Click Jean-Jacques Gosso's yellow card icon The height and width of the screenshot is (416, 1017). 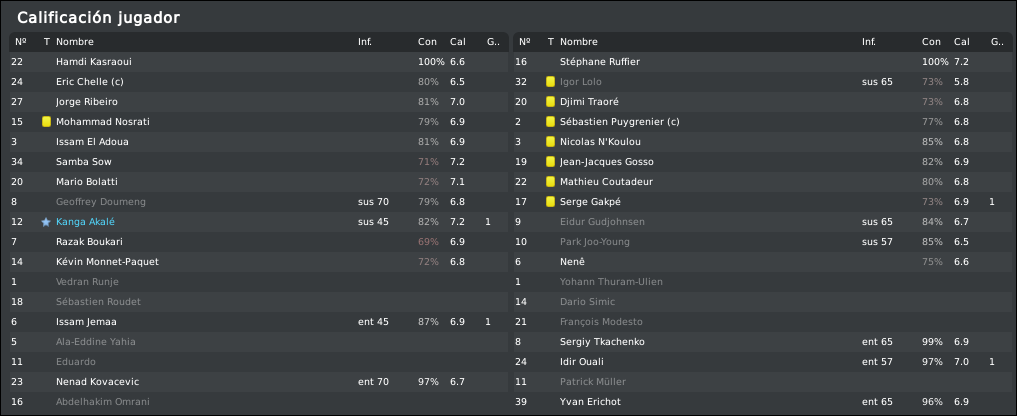click(x=549, y=162)
